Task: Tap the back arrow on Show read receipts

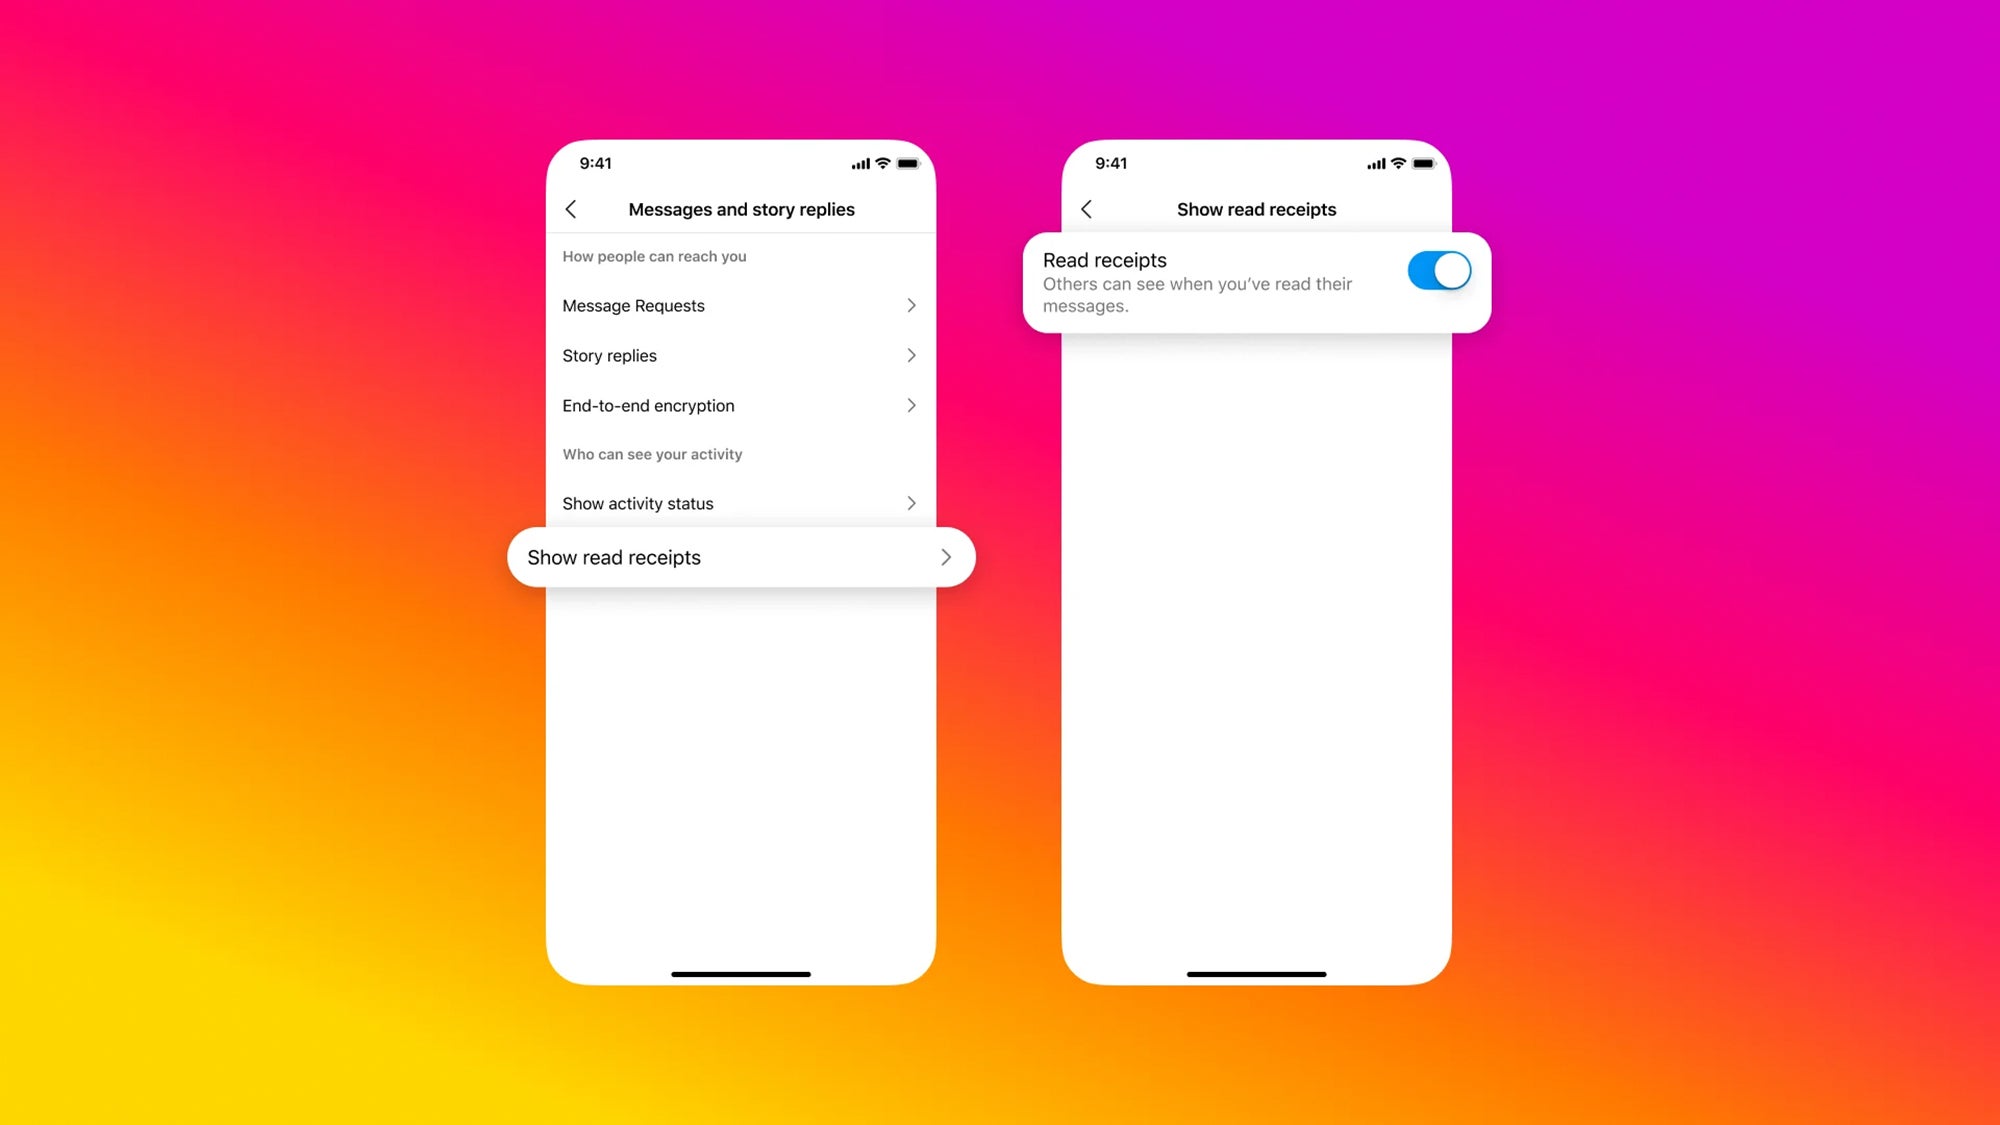Action: click(1087, 207)
